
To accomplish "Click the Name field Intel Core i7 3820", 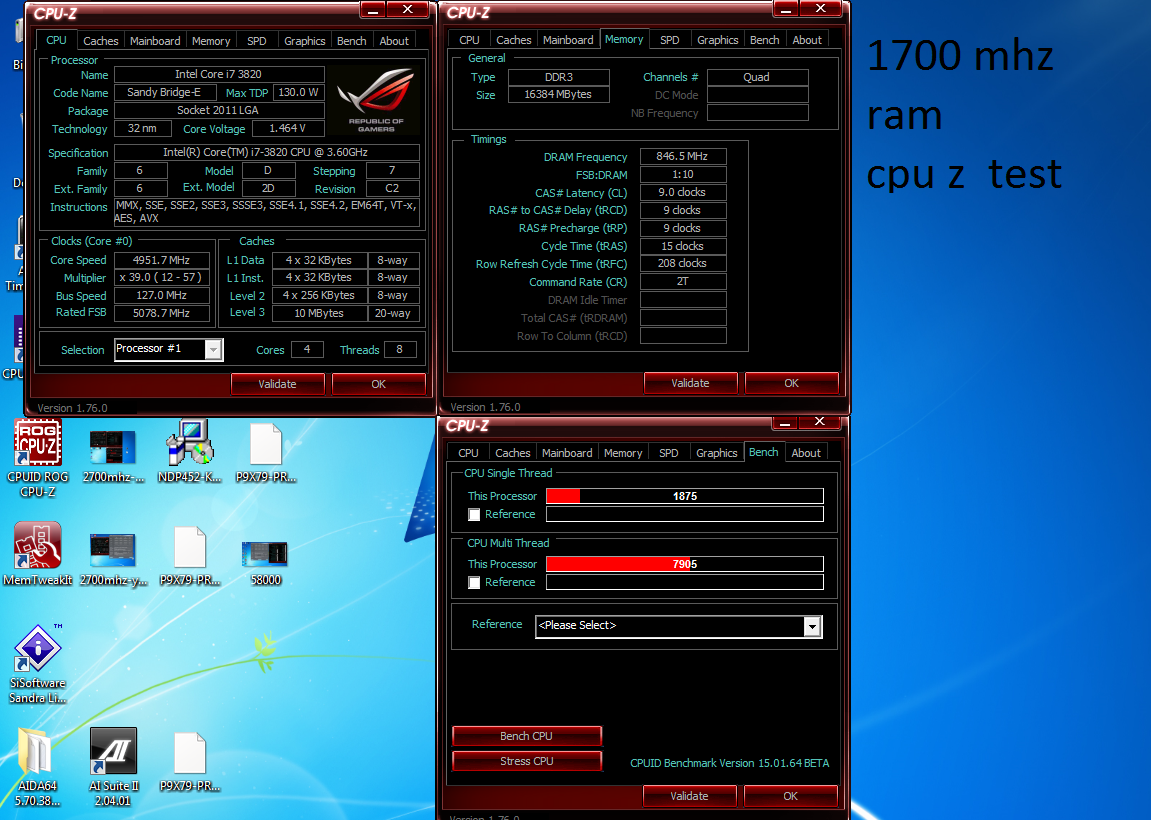I will pyautogui.click(x=219, y=74).
